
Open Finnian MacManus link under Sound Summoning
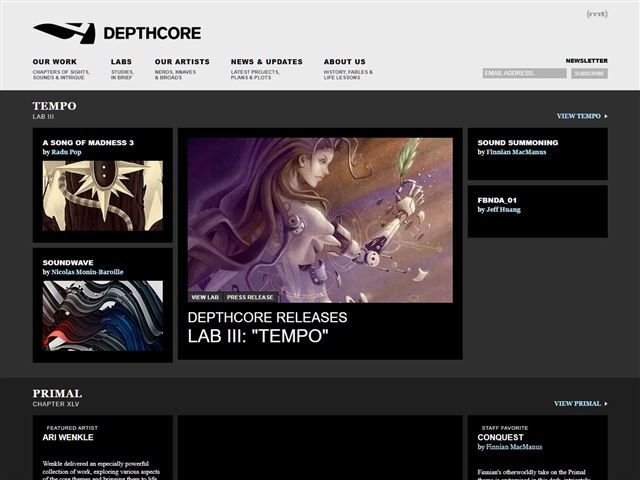(516, 152)
